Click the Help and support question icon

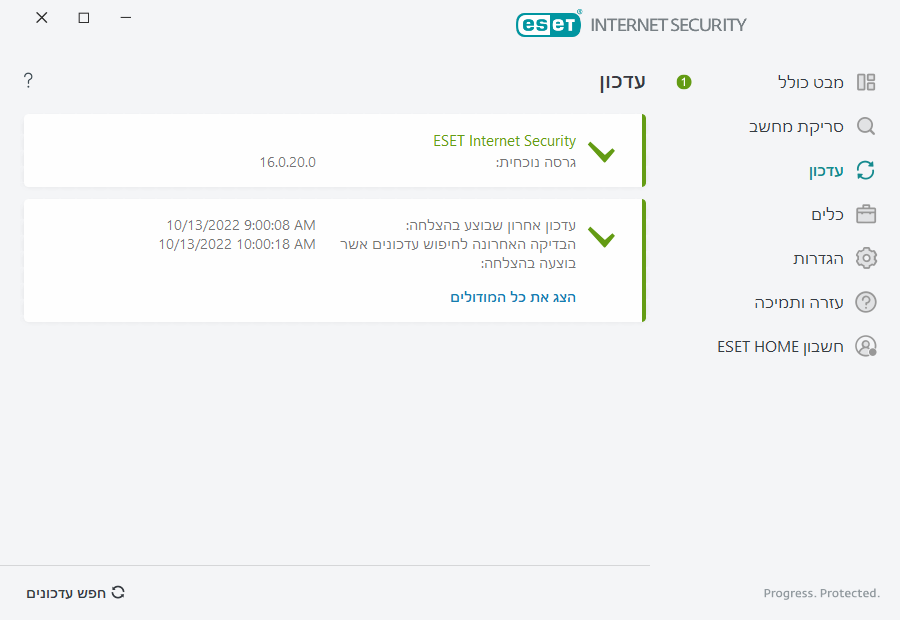coord(866,302)
